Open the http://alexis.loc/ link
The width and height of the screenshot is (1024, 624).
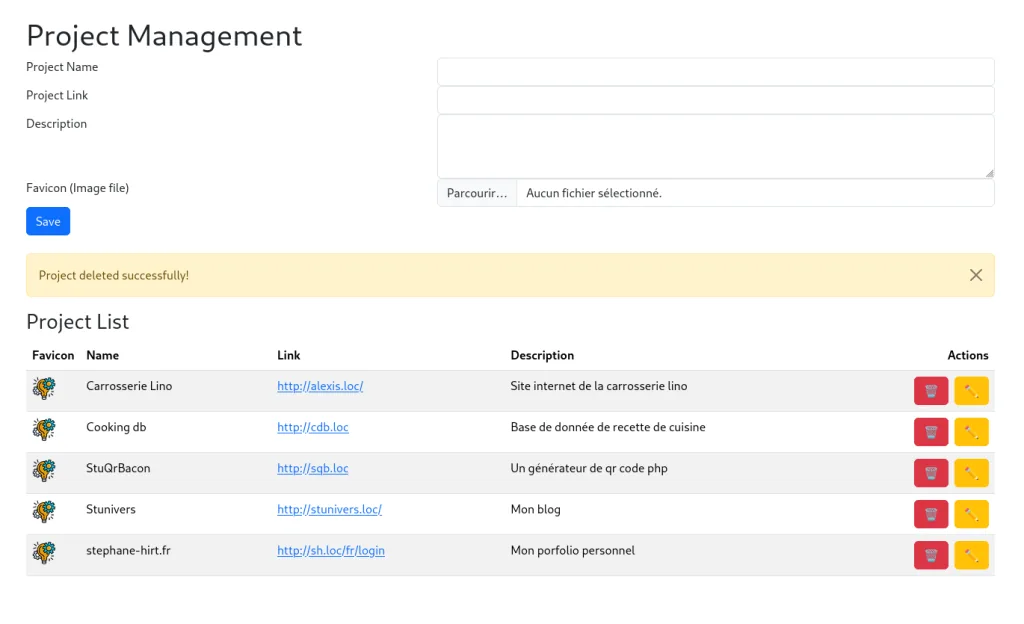(x=320, y=386)
